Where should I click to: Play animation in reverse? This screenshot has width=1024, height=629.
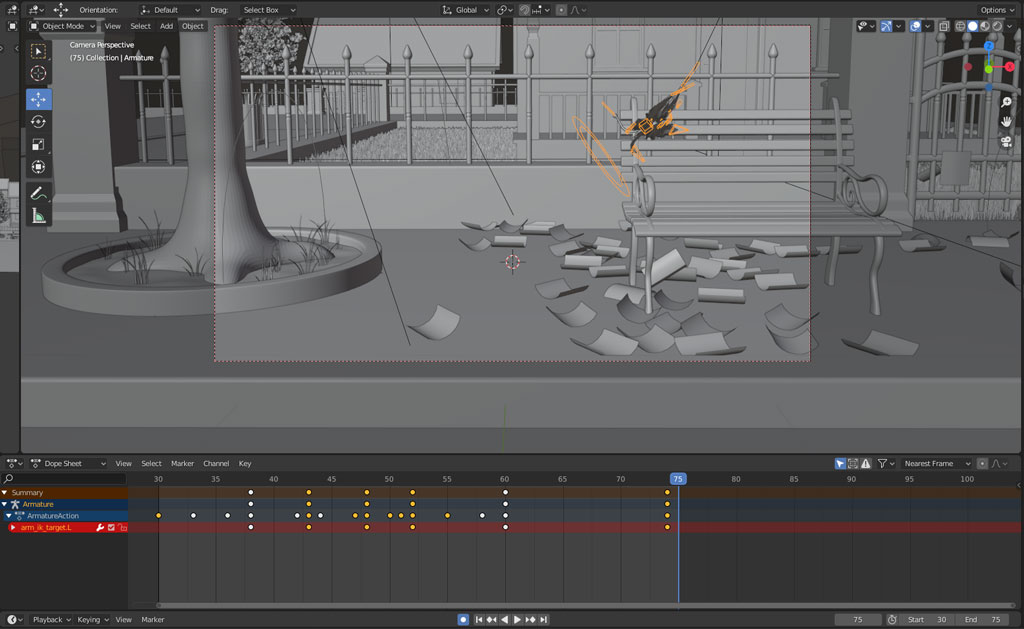[x=504, y=620]
